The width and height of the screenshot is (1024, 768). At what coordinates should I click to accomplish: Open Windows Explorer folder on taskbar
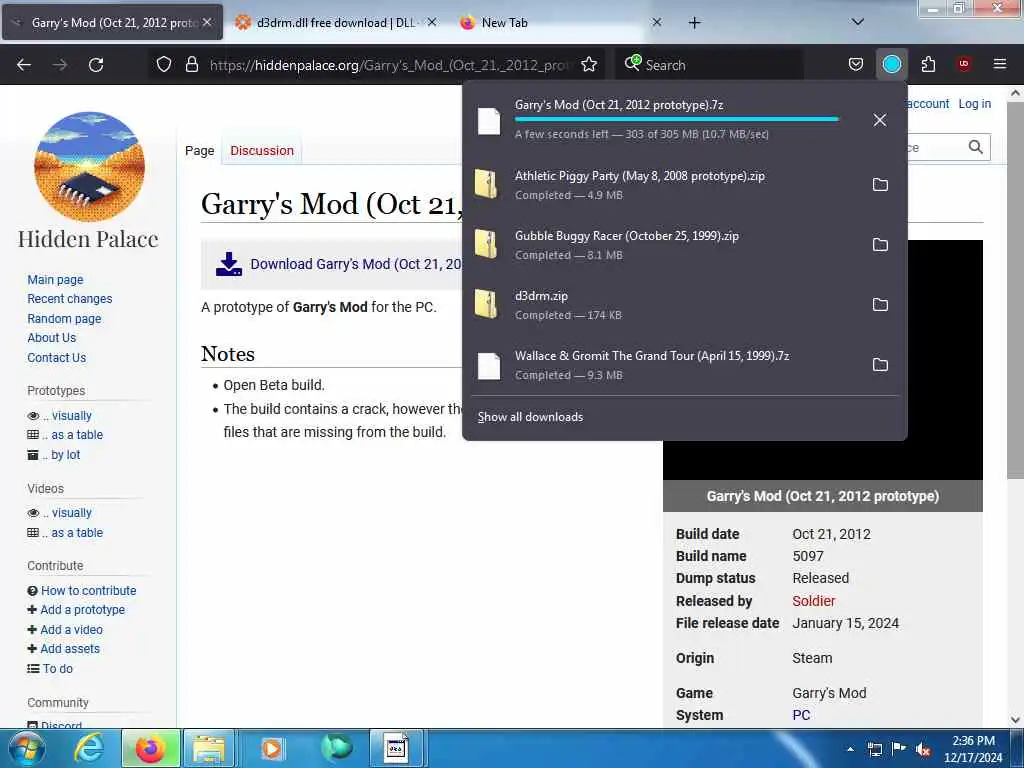pyautogui.click(x=209, y=748)
